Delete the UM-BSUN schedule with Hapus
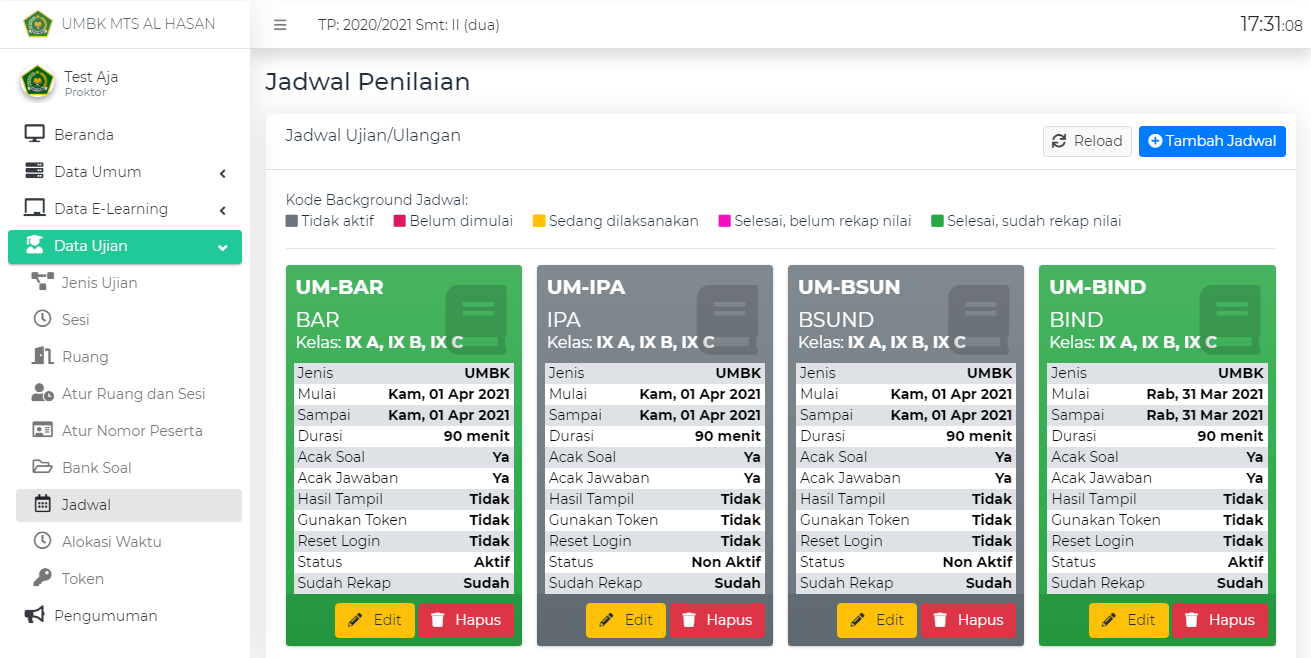 click(967, 620)
